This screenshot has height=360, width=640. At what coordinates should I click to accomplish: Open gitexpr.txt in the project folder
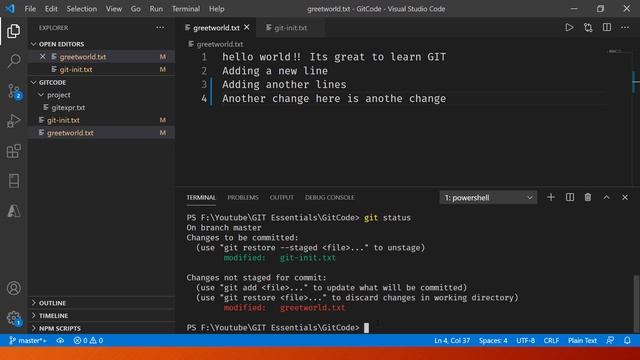(x=68, y=108)
